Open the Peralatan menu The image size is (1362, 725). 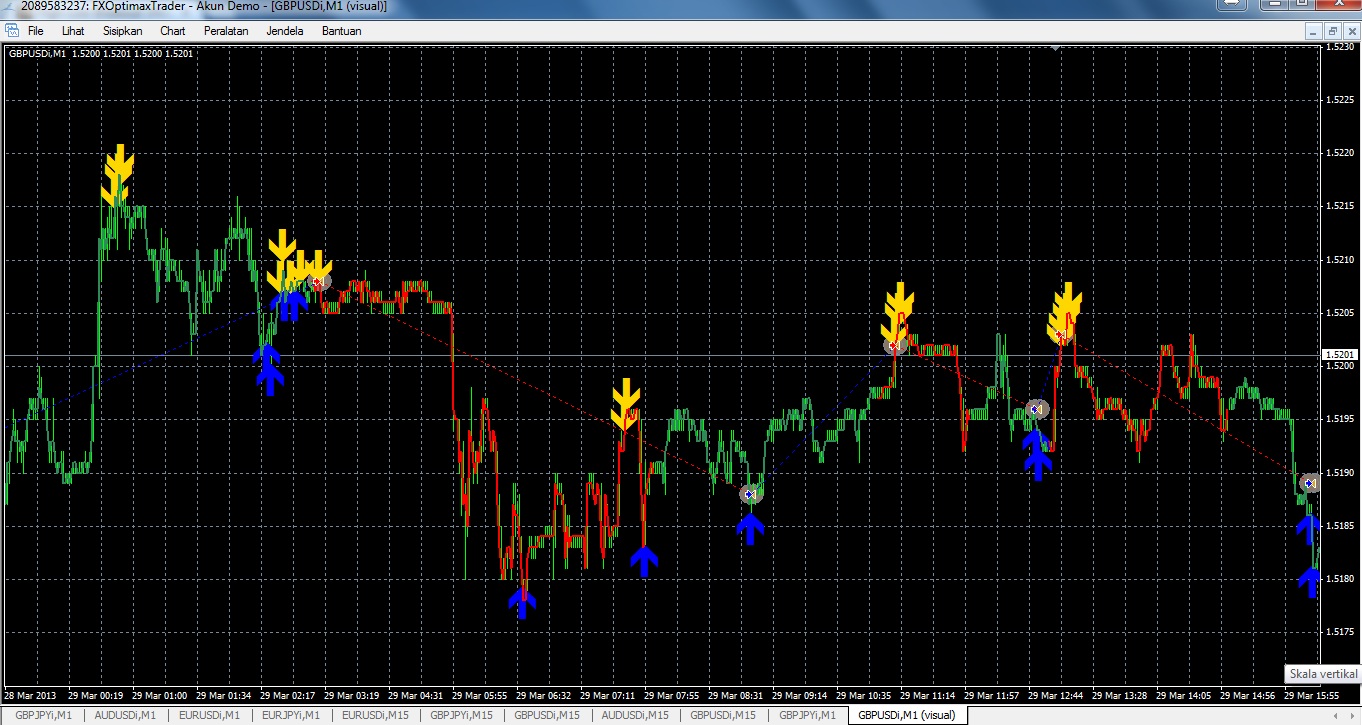226,31
